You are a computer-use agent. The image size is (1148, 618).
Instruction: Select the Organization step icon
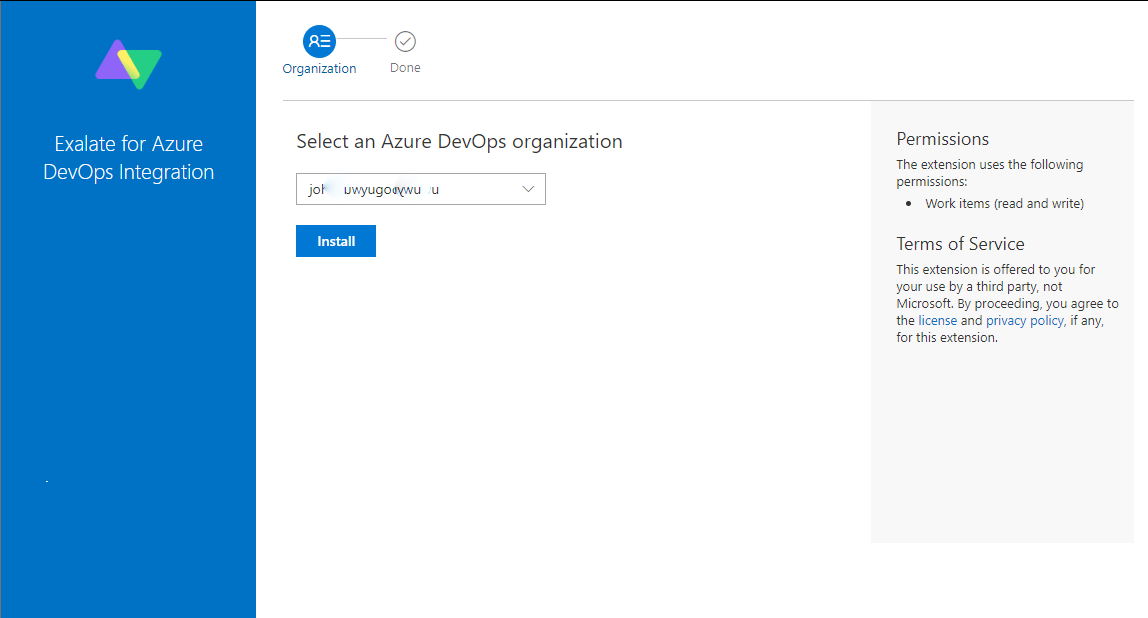coord(319,42)
